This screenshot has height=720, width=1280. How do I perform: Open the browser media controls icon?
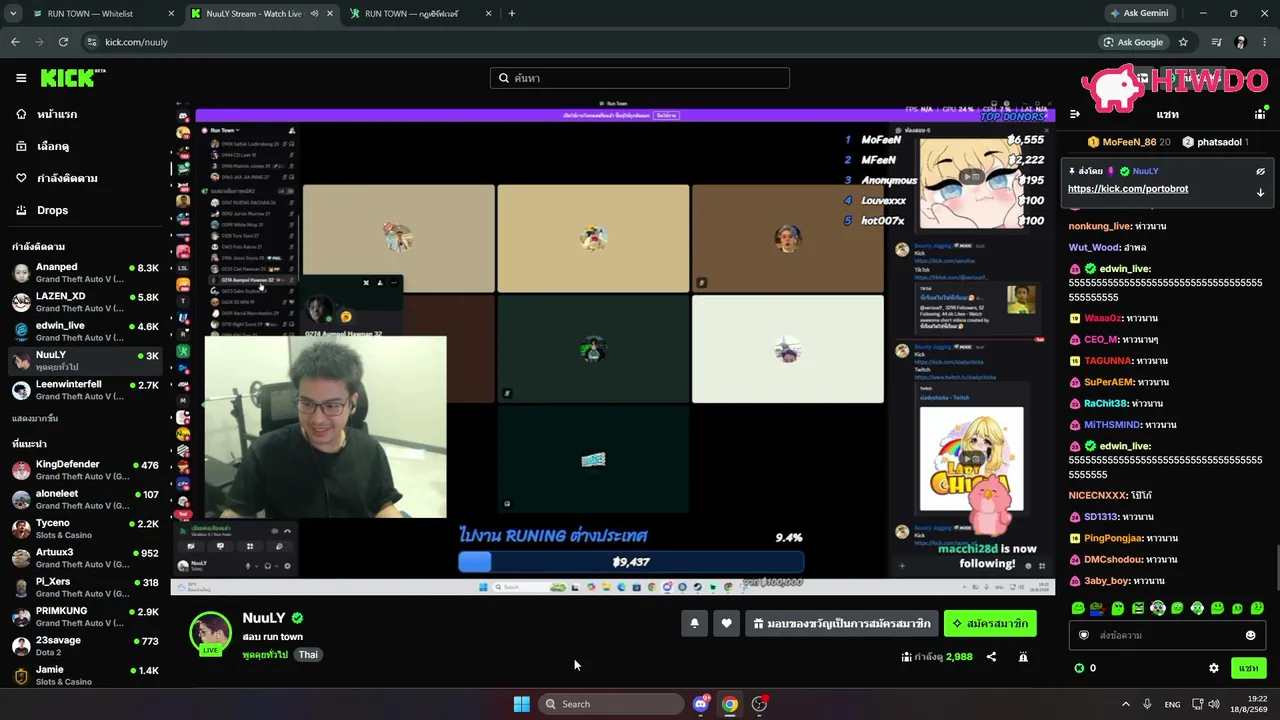(x=1217, y=42)
